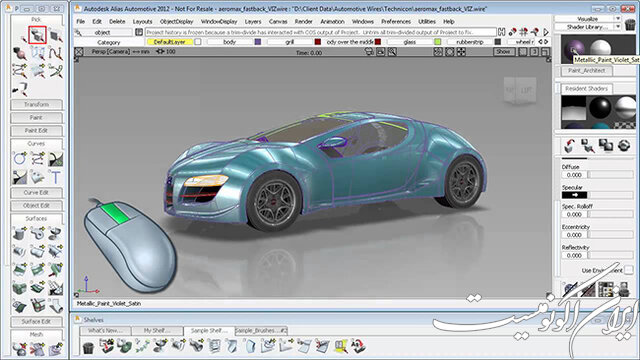
Task: Select the black sphere resident shader
Action: click(600, 108)
